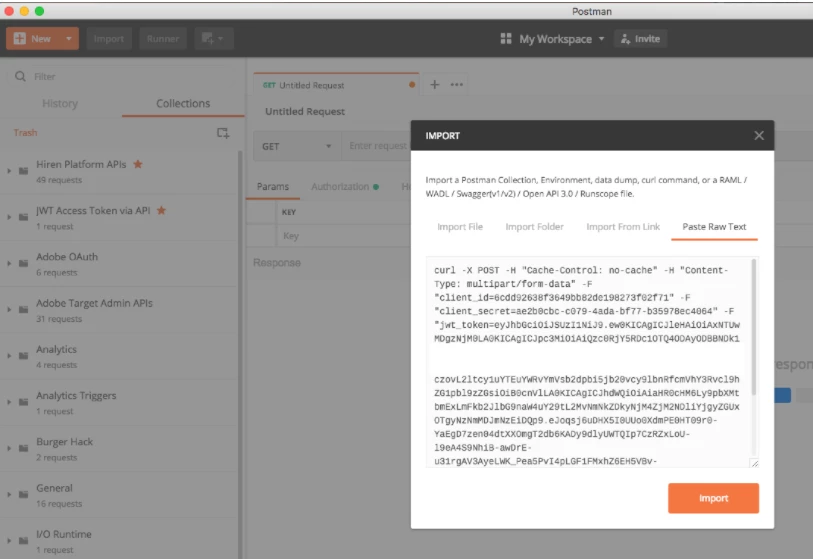
Task: Toggle star on JWT Access Token via API
Action: coord(161,210)
